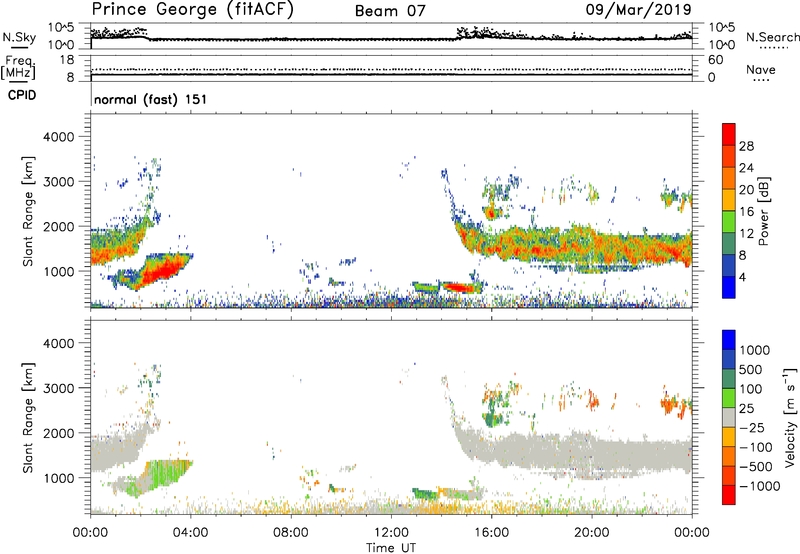Click '1000' on the velocity scale
This screenshot has width=800, height=554.
pyautogui.click(x=755, y=350)
